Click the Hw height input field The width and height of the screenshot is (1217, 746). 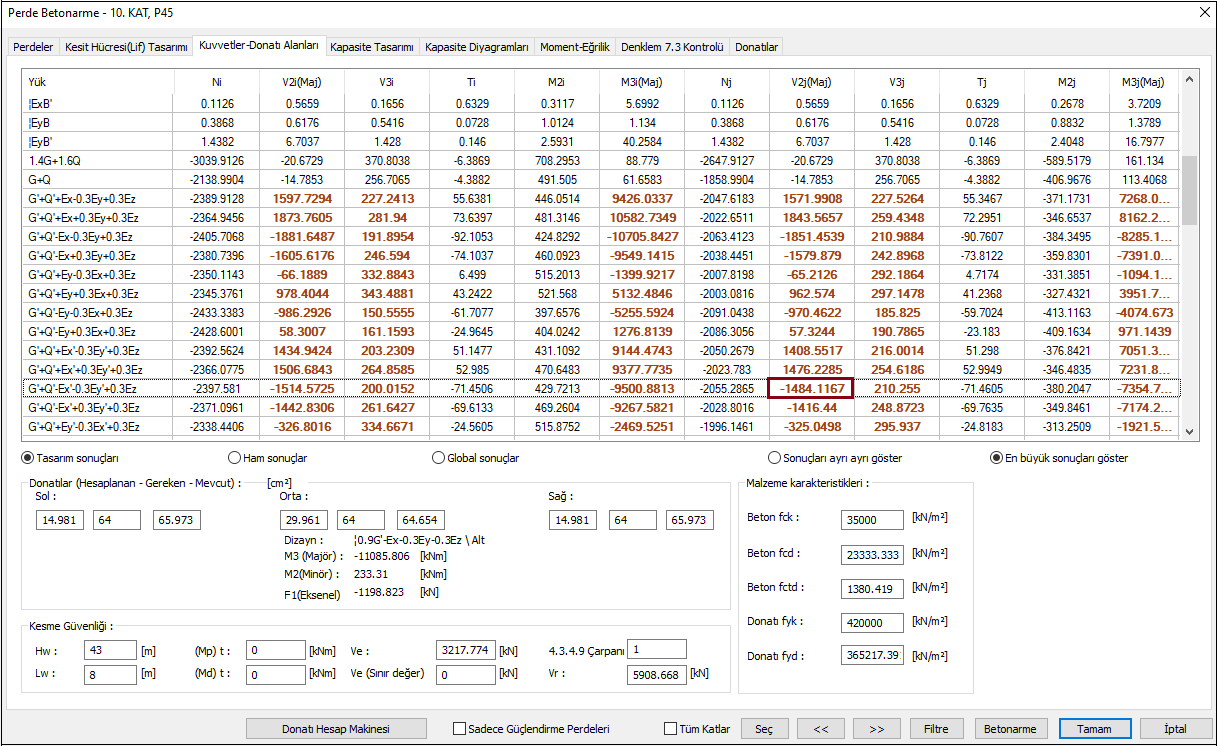click(109, 650)
